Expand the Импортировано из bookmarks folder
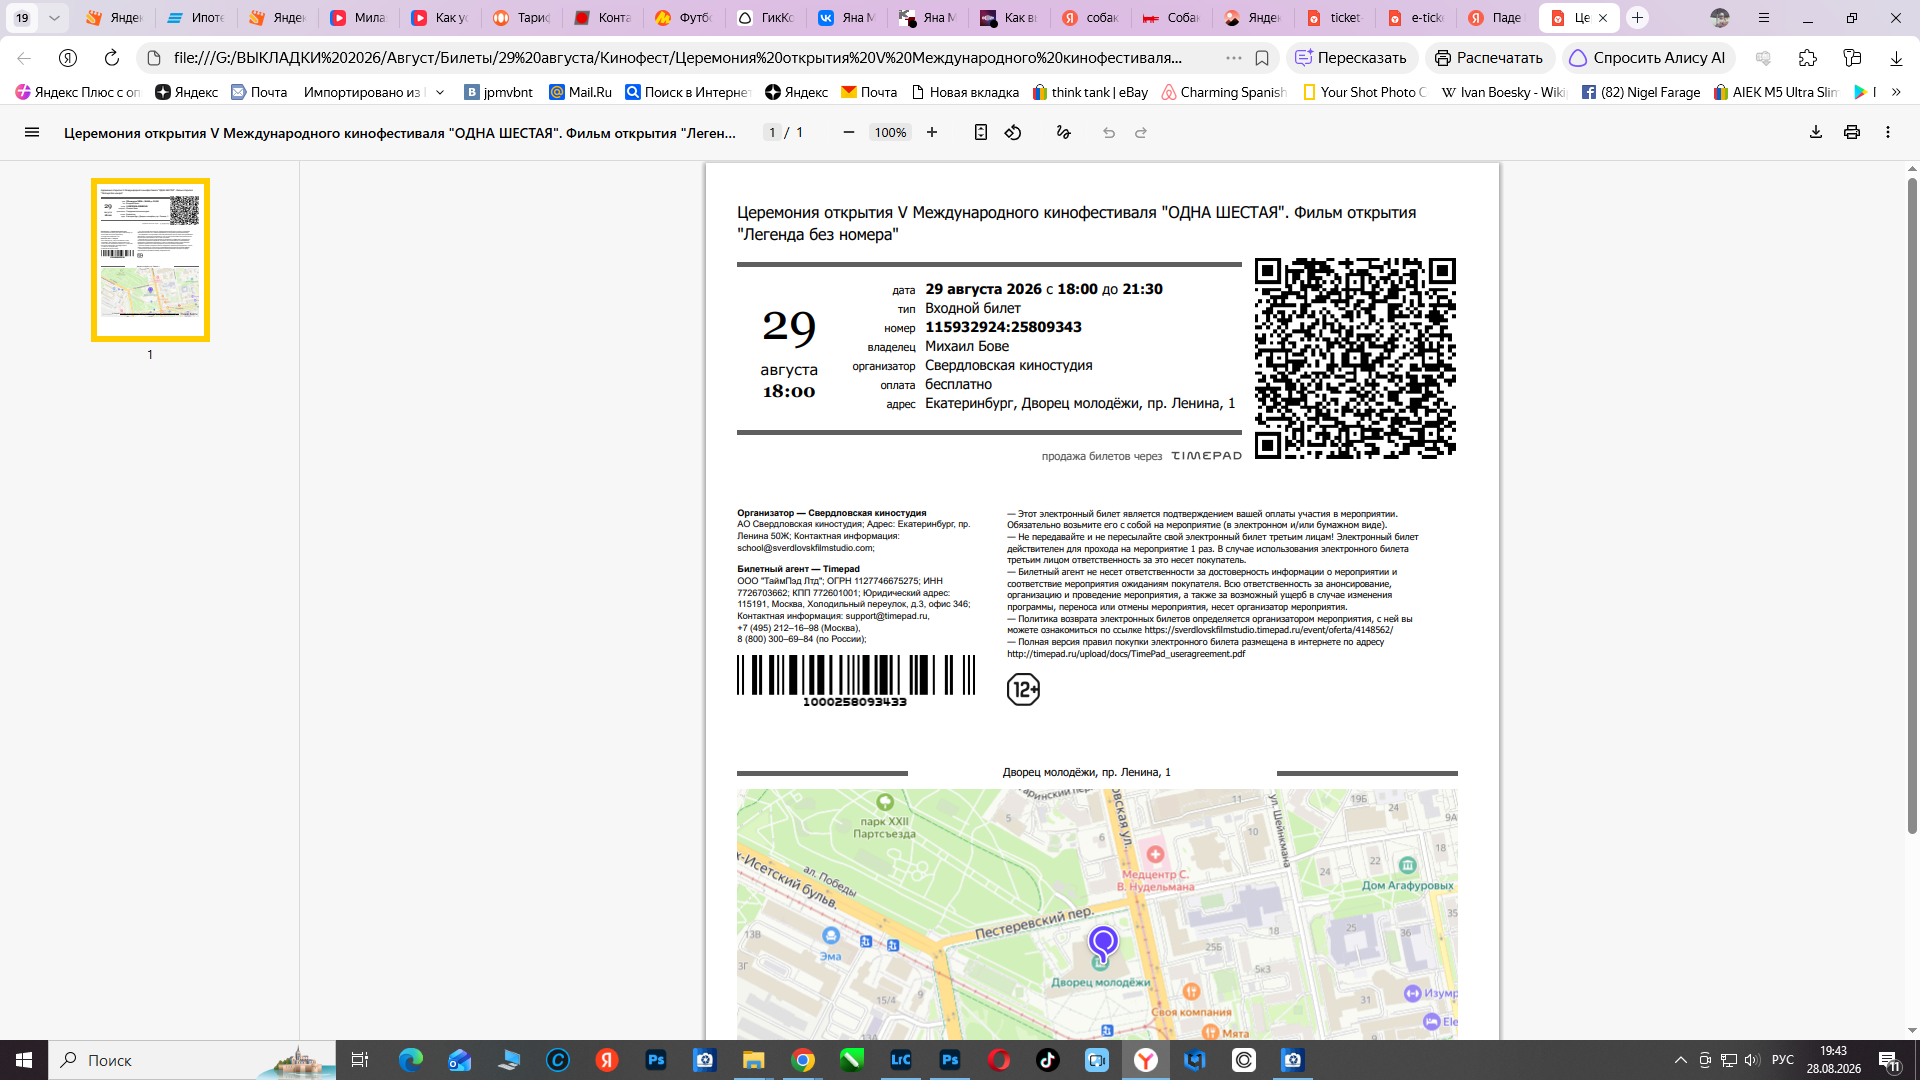The image size is (1920, 1080). (374, 92)
